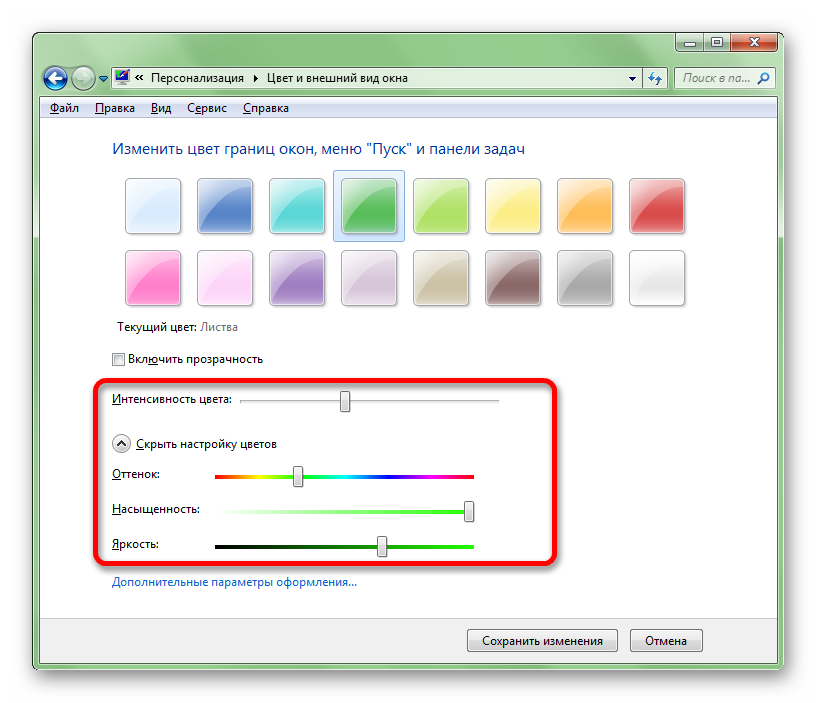Click the Сохранить изменения button
Image resolution: width=817 pixels, height=703 pixels.
pos(542,640)
